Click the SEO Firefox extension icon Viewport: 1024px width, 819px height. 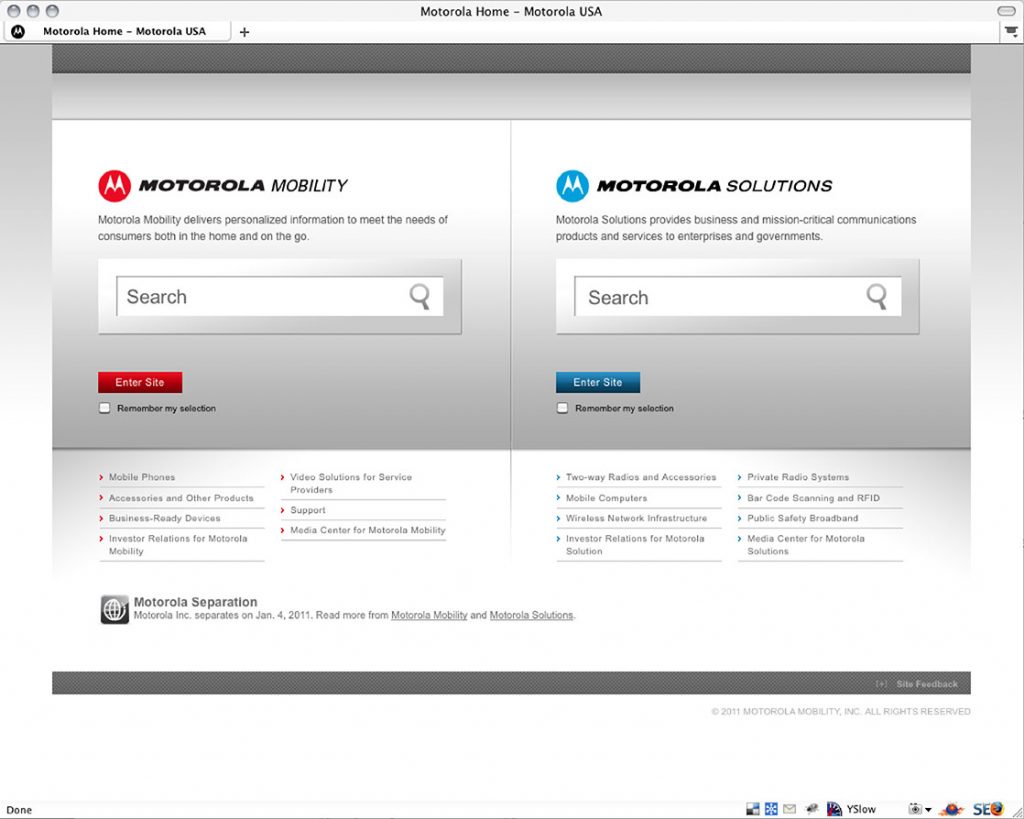[988, 809]
